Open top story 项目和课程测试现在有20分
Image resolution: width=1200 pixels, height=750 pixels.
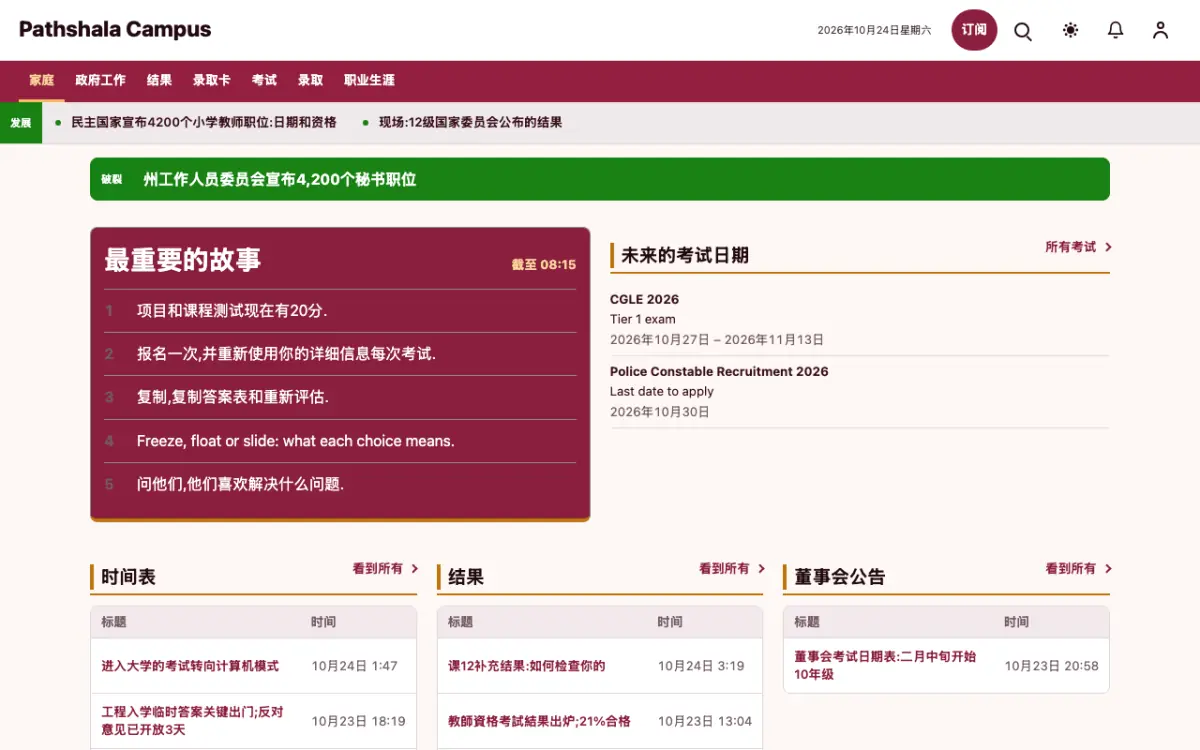click(x=232, y=311)
